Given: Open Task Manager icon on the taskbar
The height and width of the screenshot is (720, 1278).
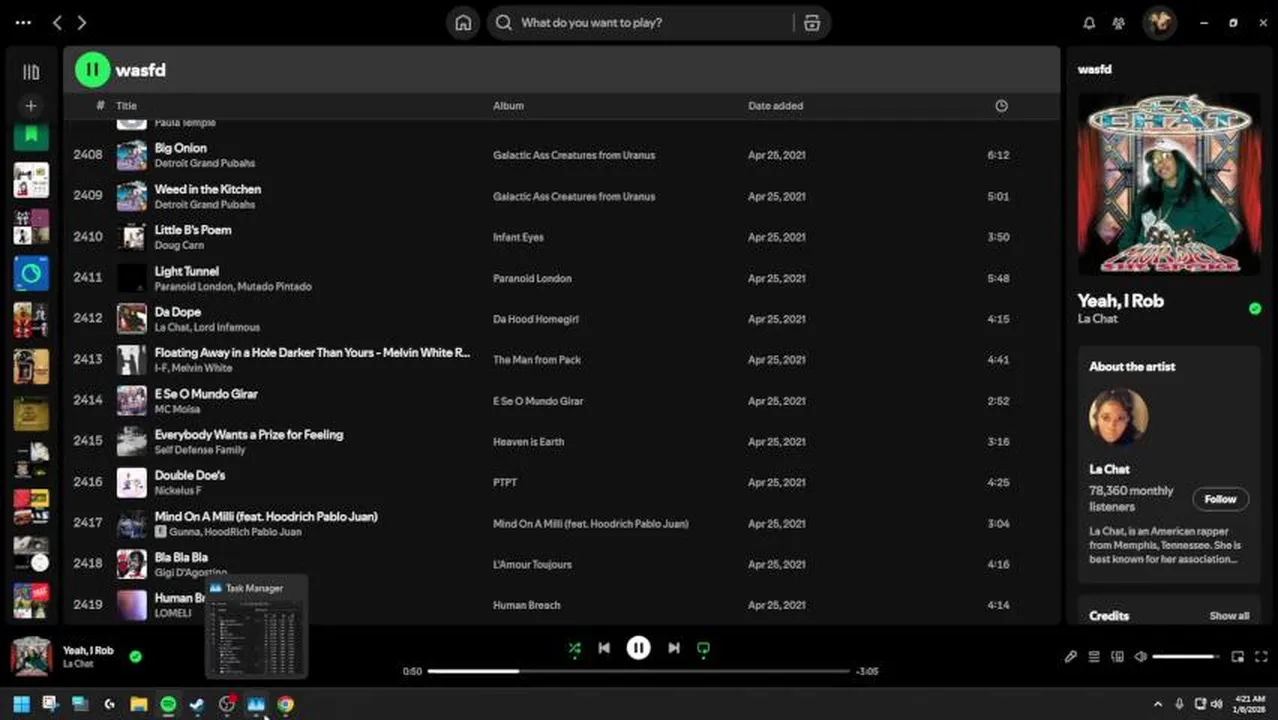Looking at the screenshot, I should tap(256, 704).
